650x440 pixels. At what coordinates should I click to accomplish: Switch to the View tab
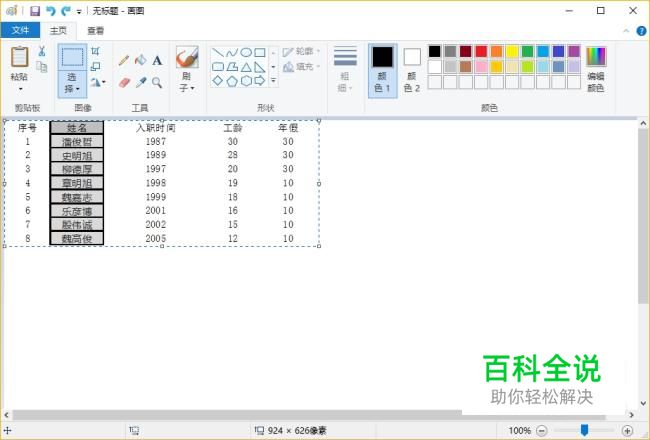(x=95, y=30)
